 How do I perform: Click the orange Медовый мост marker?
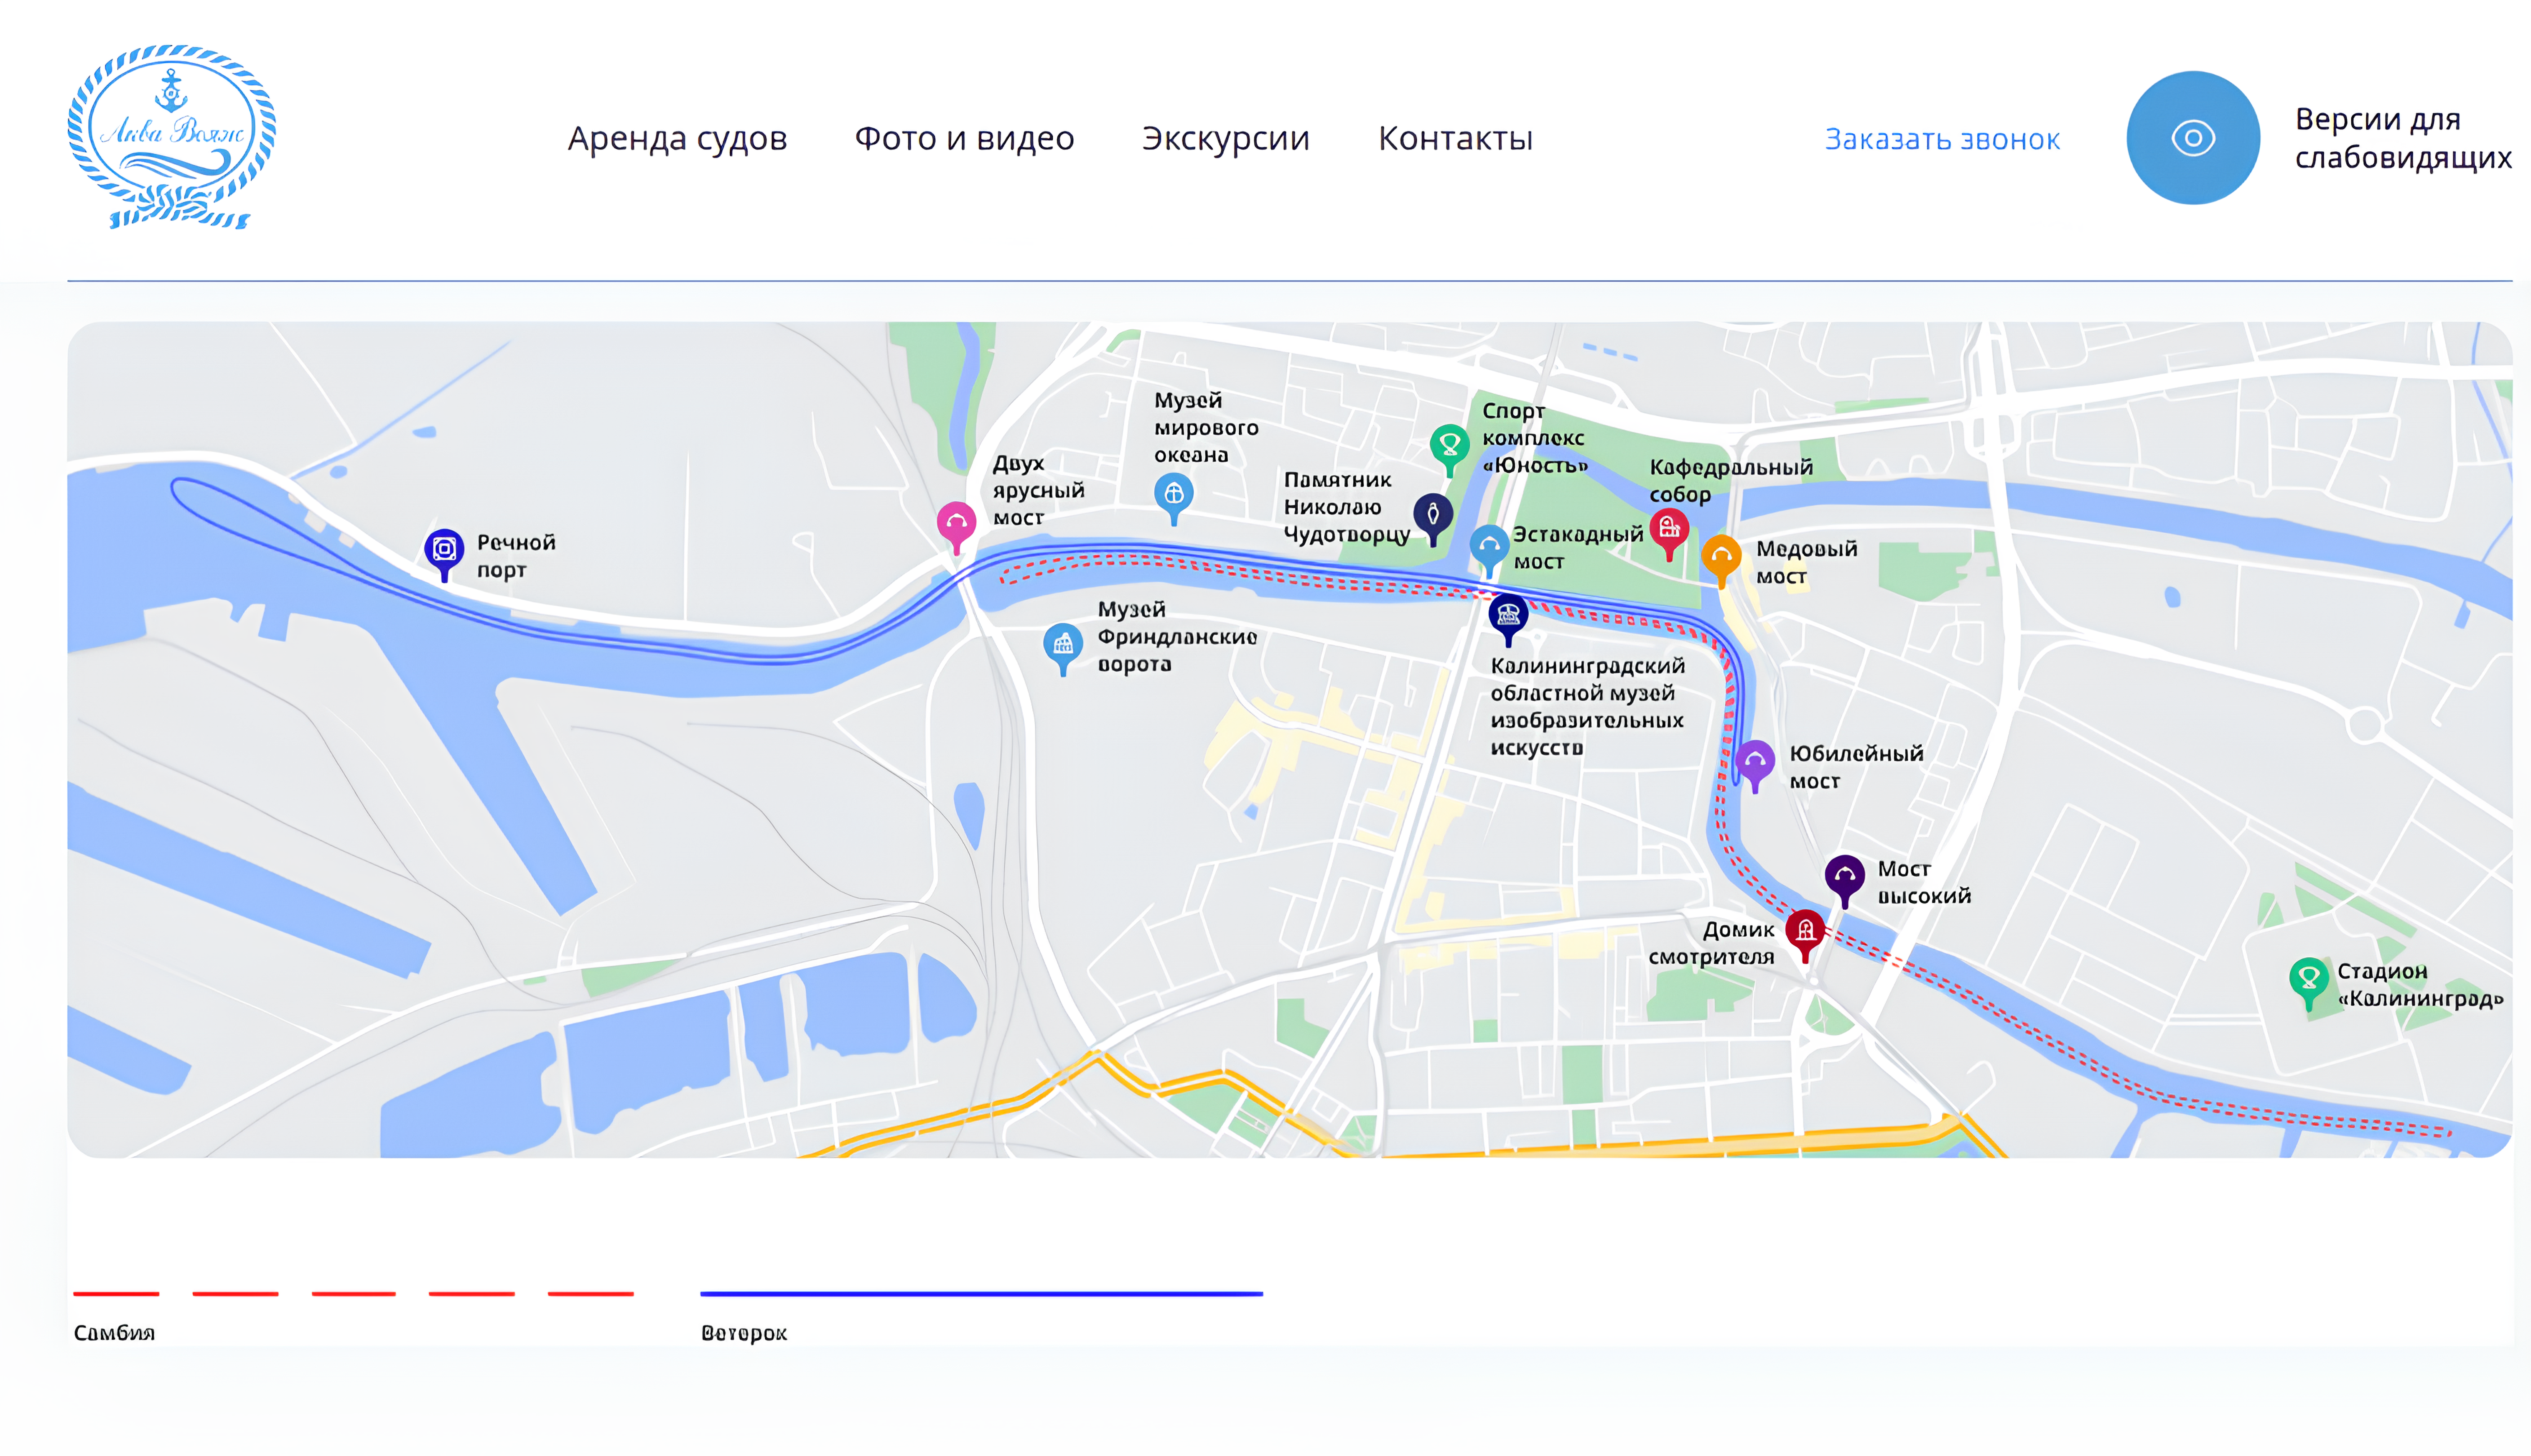[x=1721, y=555]
